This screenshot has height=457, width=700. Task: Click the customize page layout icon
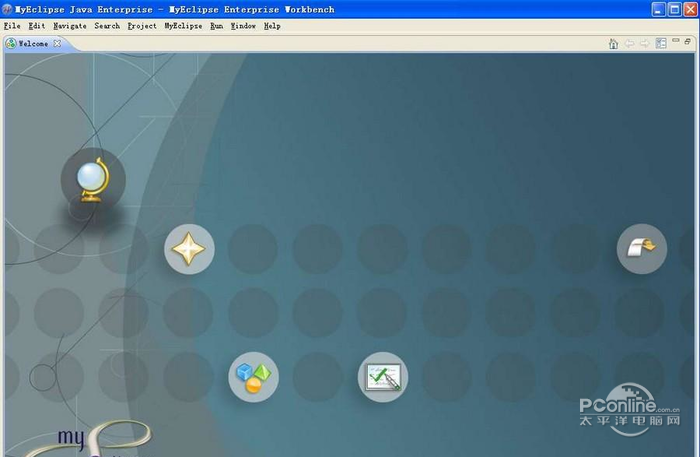(x=661, y=43)
